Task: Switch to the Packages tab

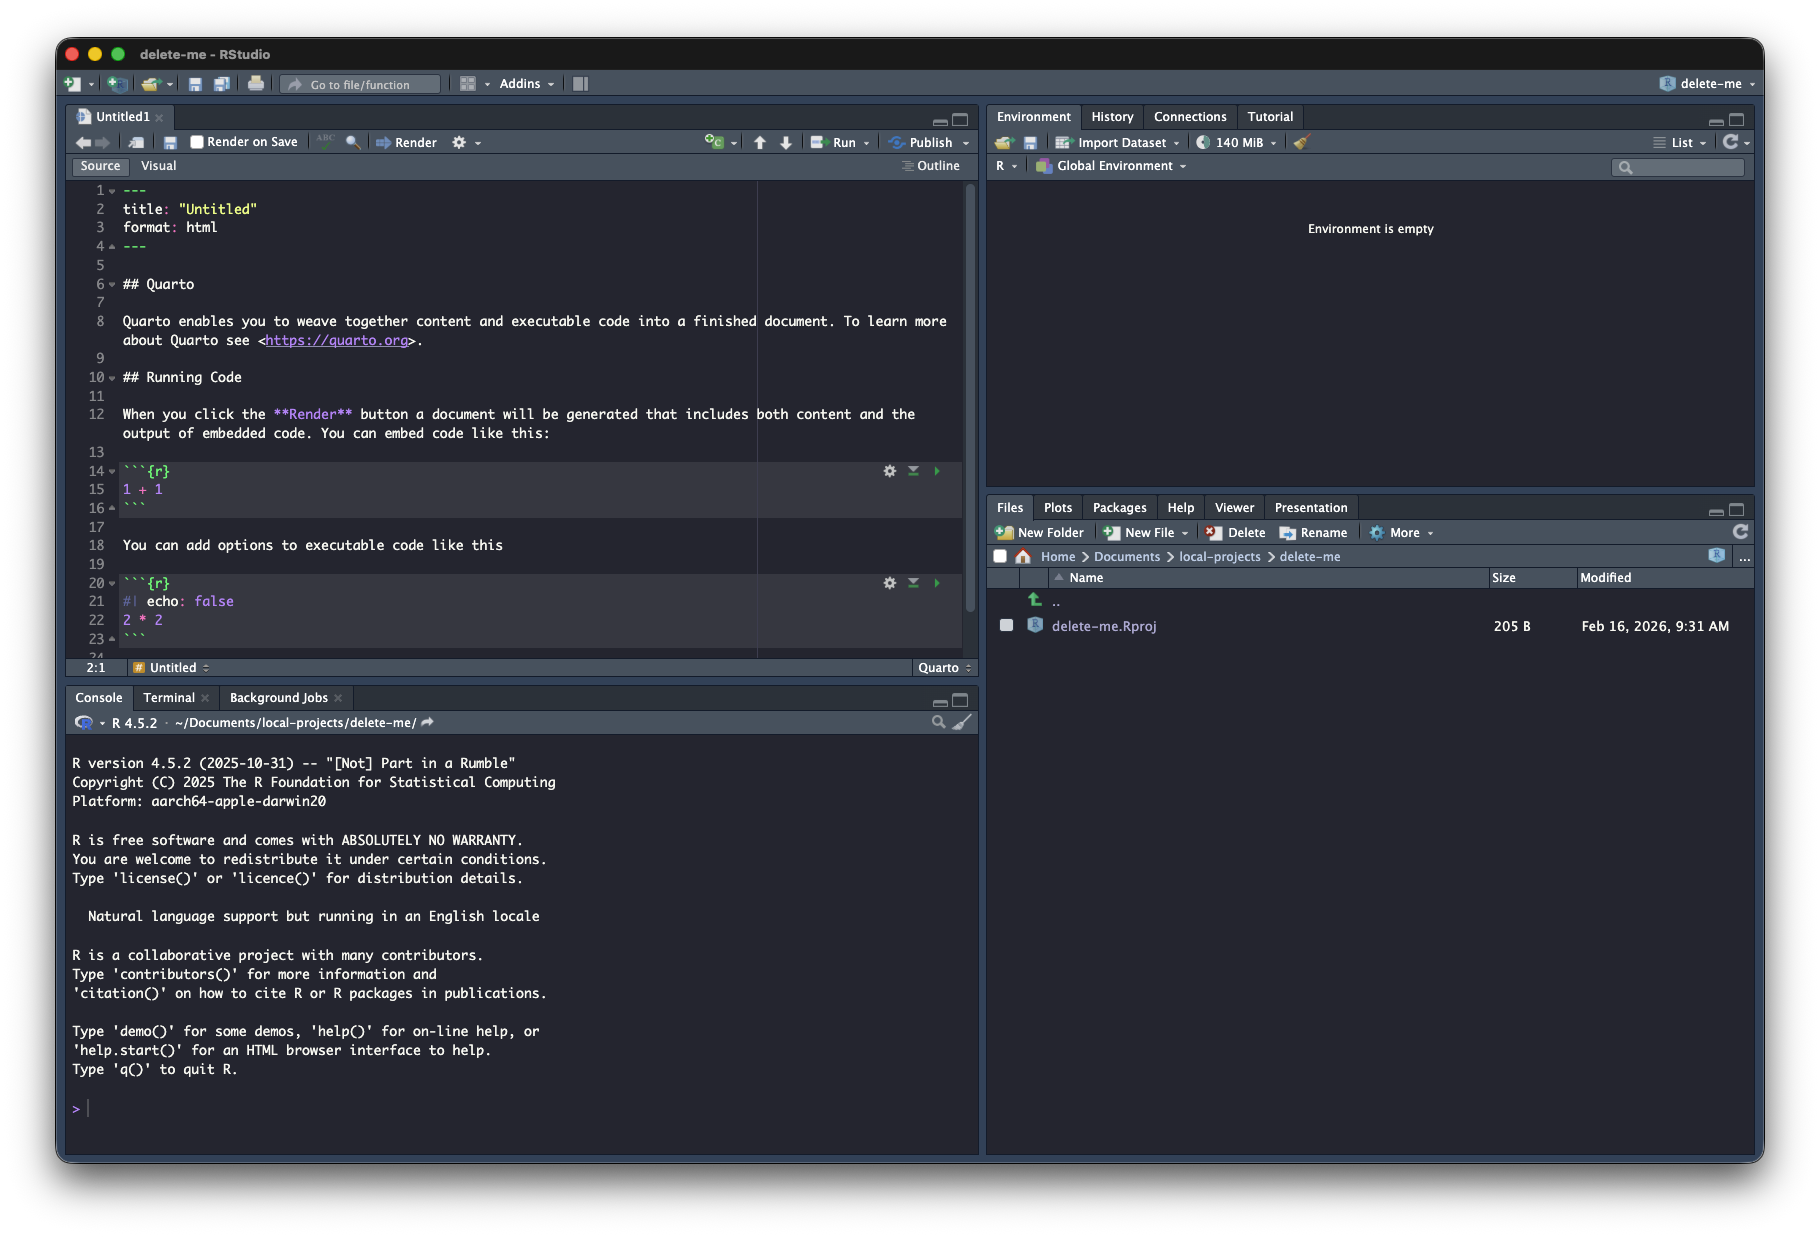Action: 1119,508
